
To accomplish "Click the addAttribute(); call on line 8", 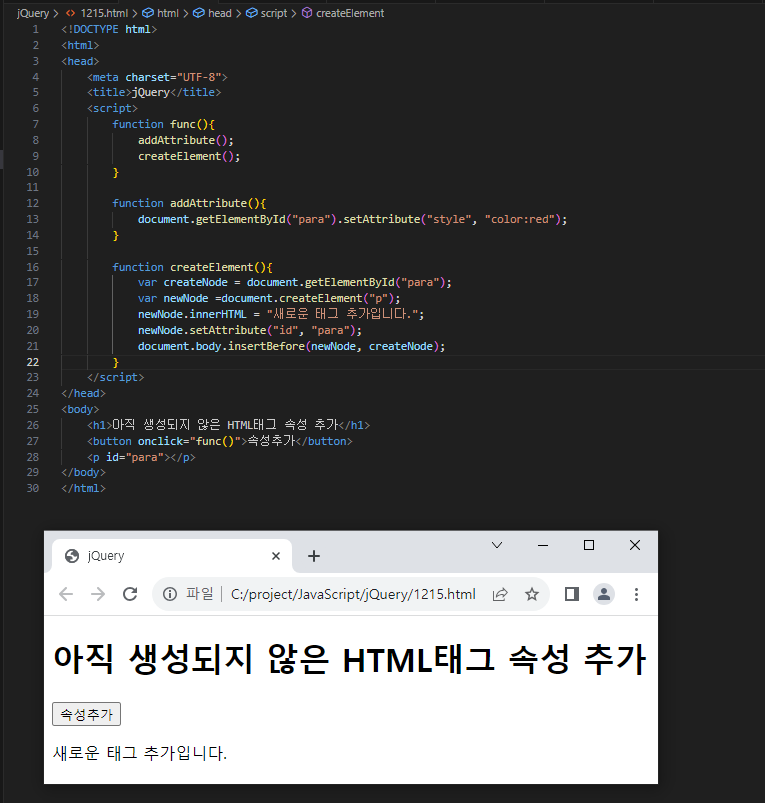I will click(185, 140).
